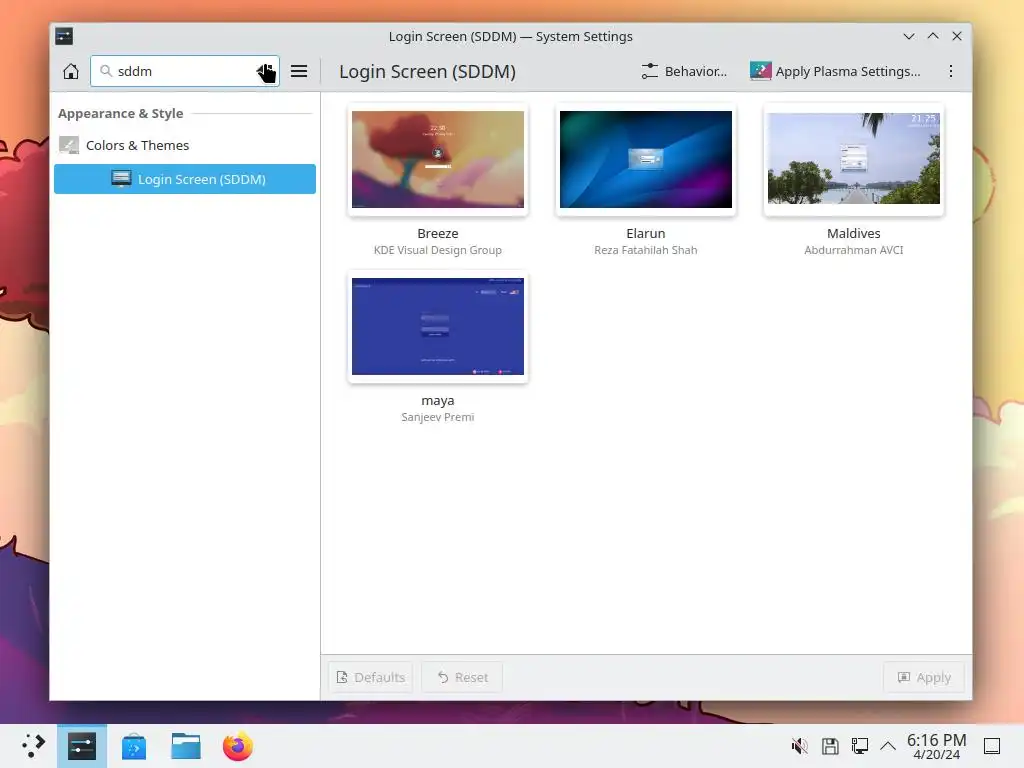
Task: Click author text KDE Visual Design Group
Action: click(x=438, y=250)
